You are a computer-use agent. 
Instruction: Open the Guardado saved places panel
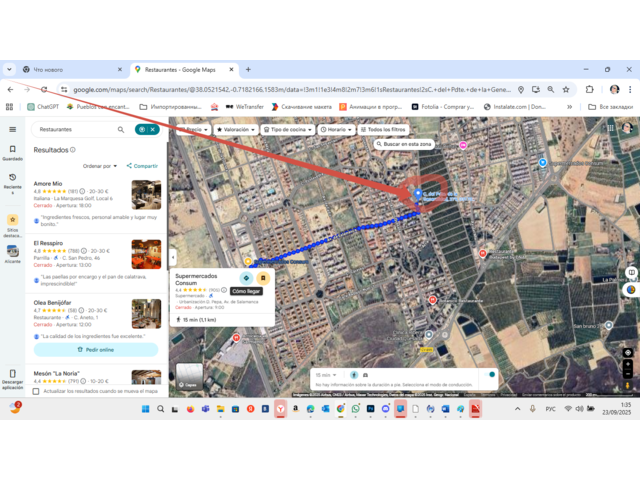pos(12,152)
